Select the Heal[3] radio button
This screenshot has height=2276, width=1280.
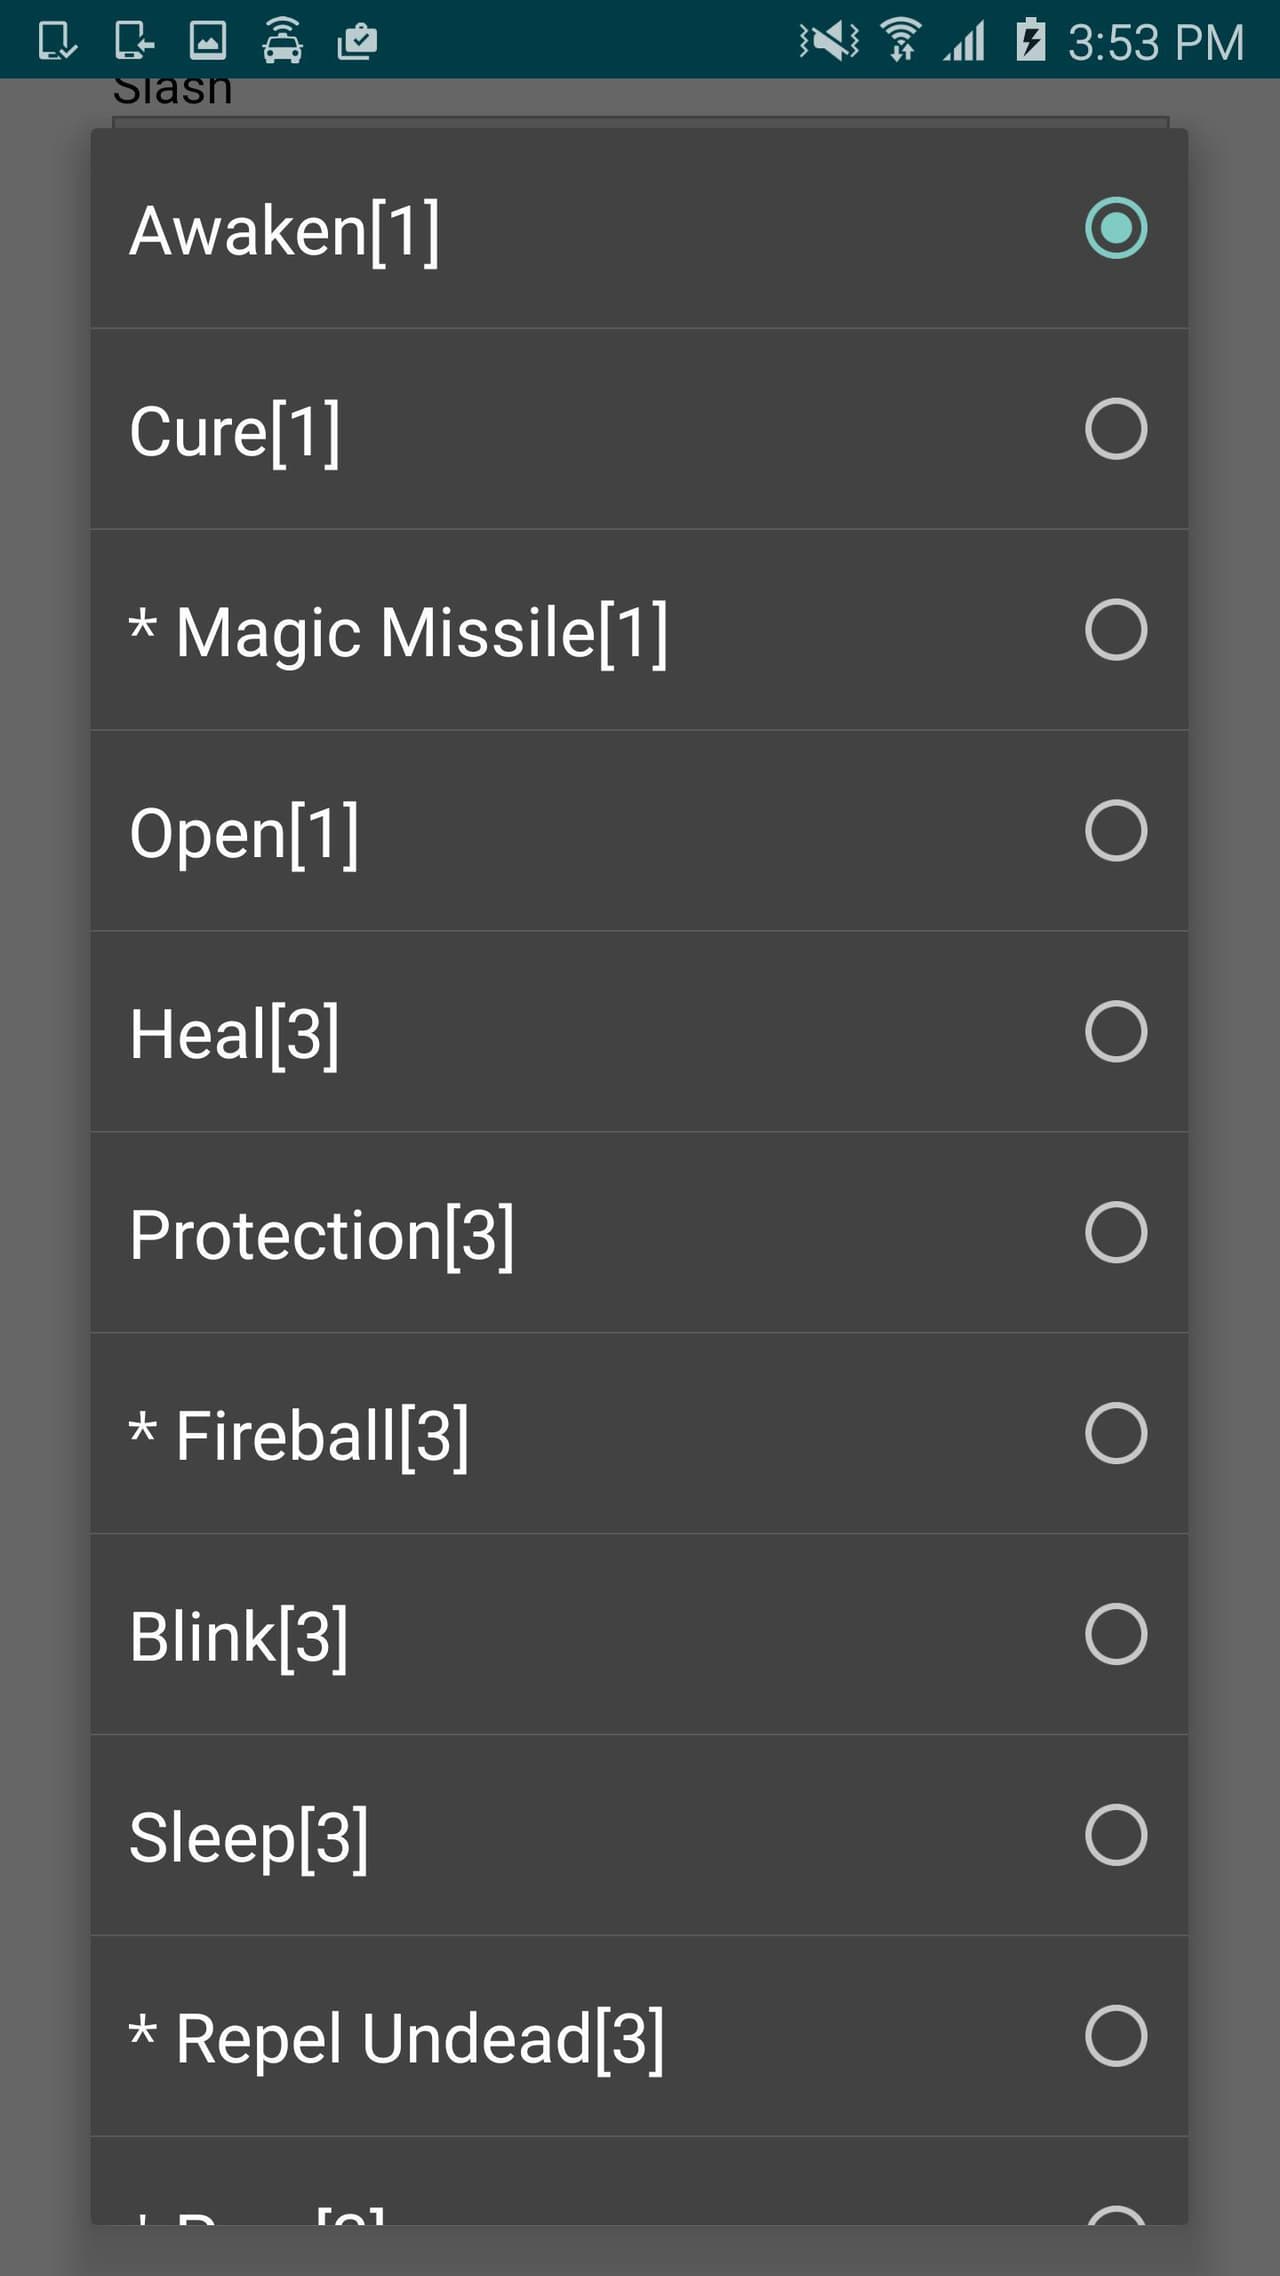pyautogui.click(x=1115, y=1031)
